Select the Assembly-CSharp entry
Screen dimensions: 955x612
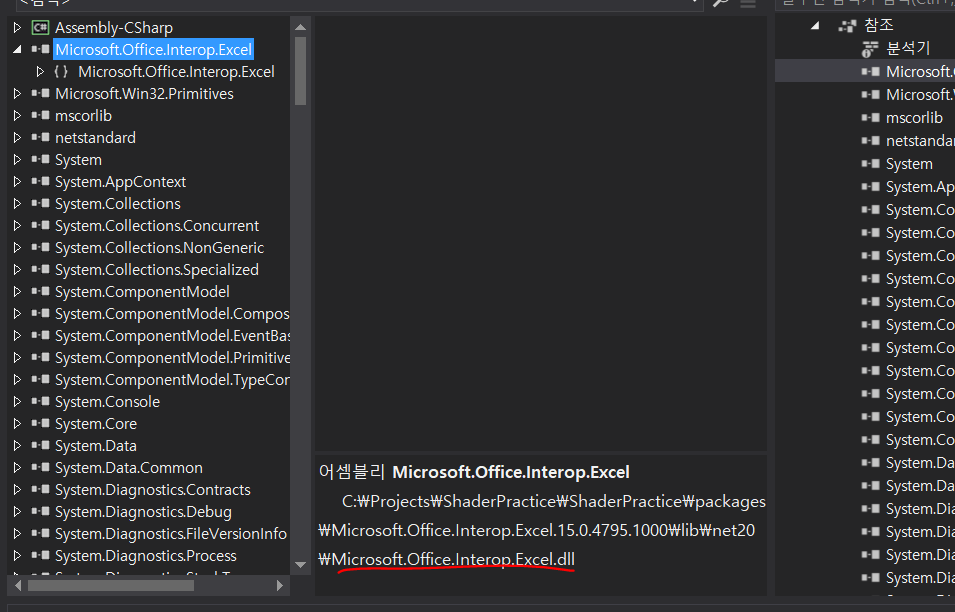click(114, 27)
